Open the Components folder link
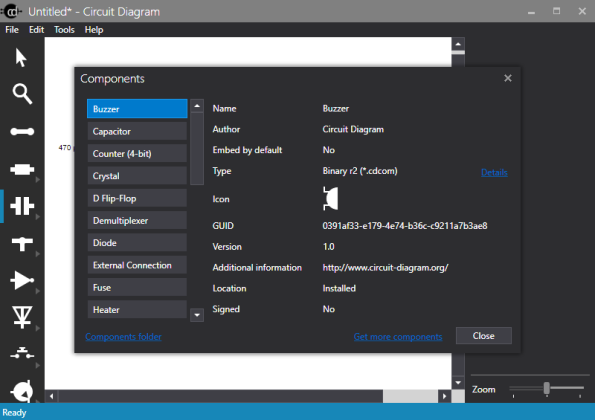This screenshot has height=420, width=595. tap(123, 337)
